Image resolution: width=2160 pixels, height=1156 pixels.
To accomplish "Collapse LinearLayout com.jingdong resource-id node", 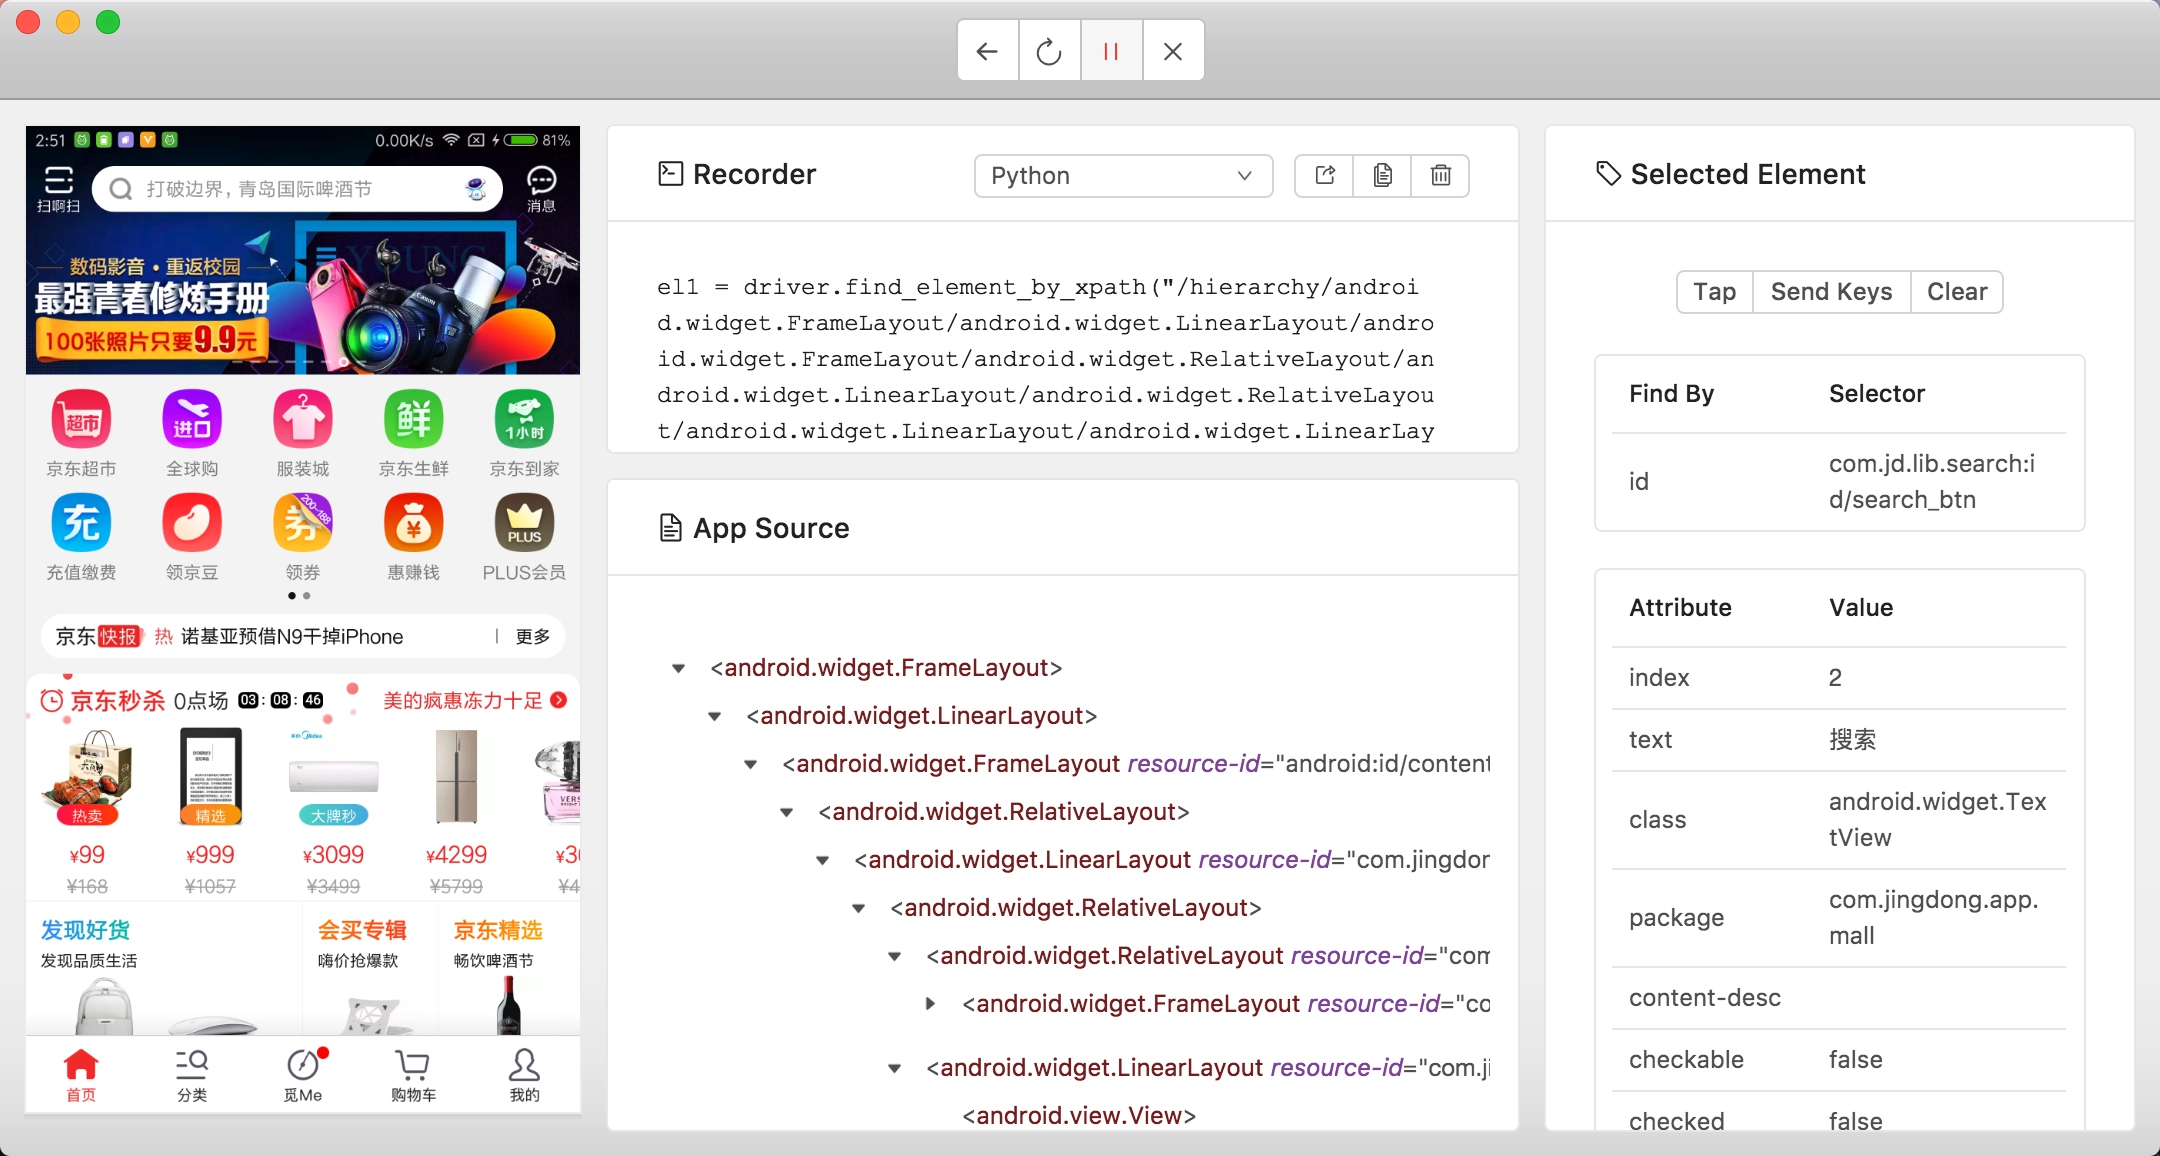I will click(823, 860).
